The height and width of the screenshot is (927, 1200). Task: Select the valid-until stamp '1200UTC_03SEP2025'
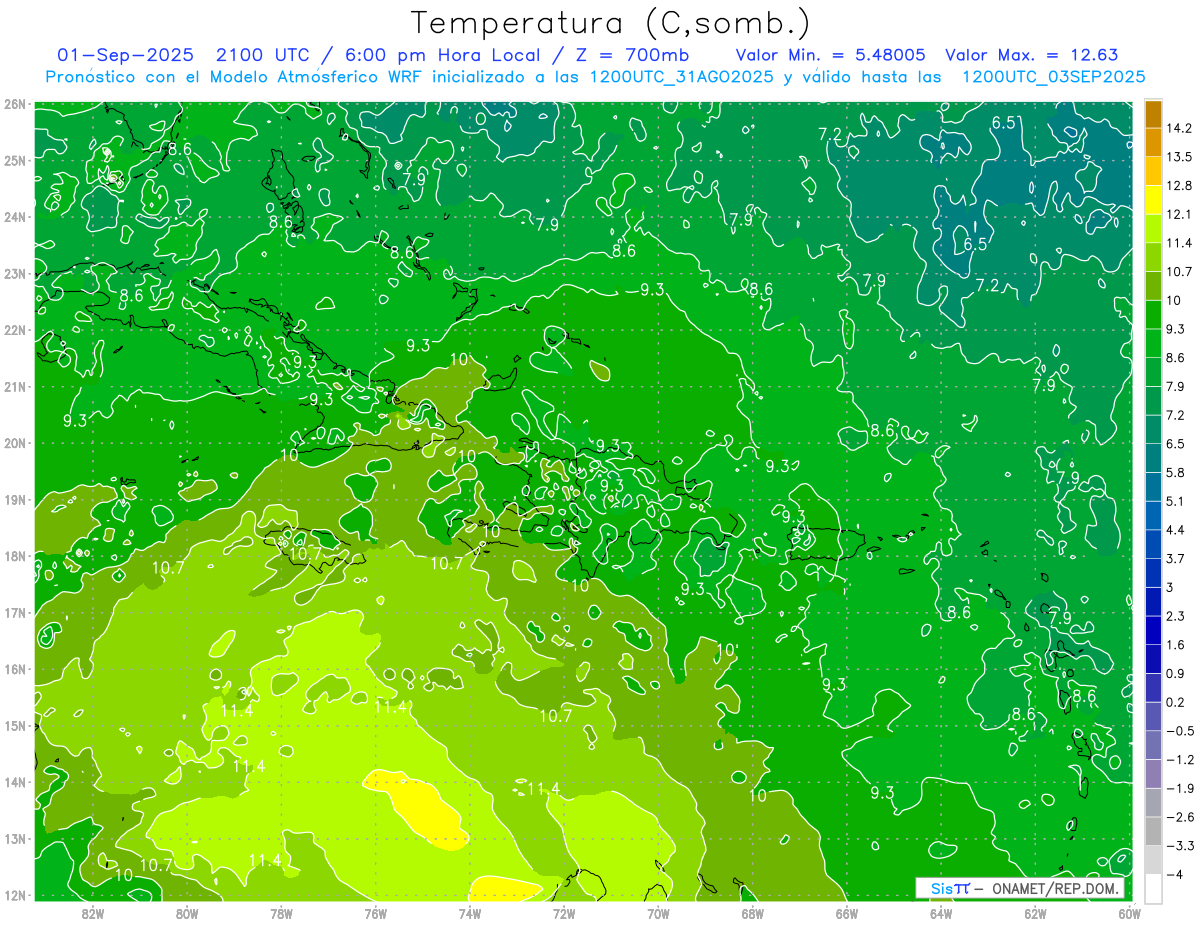1053,77
